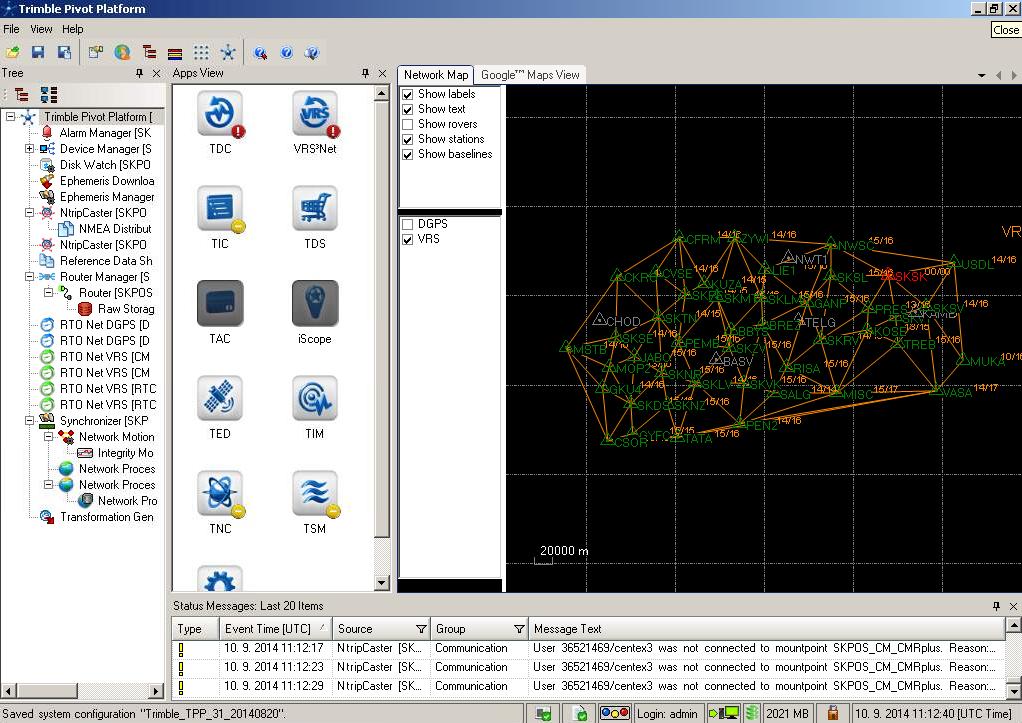Screen dimensions: 1022x723
Task: Collapse the first NtripCaster tree node
Action: [29, 213]
